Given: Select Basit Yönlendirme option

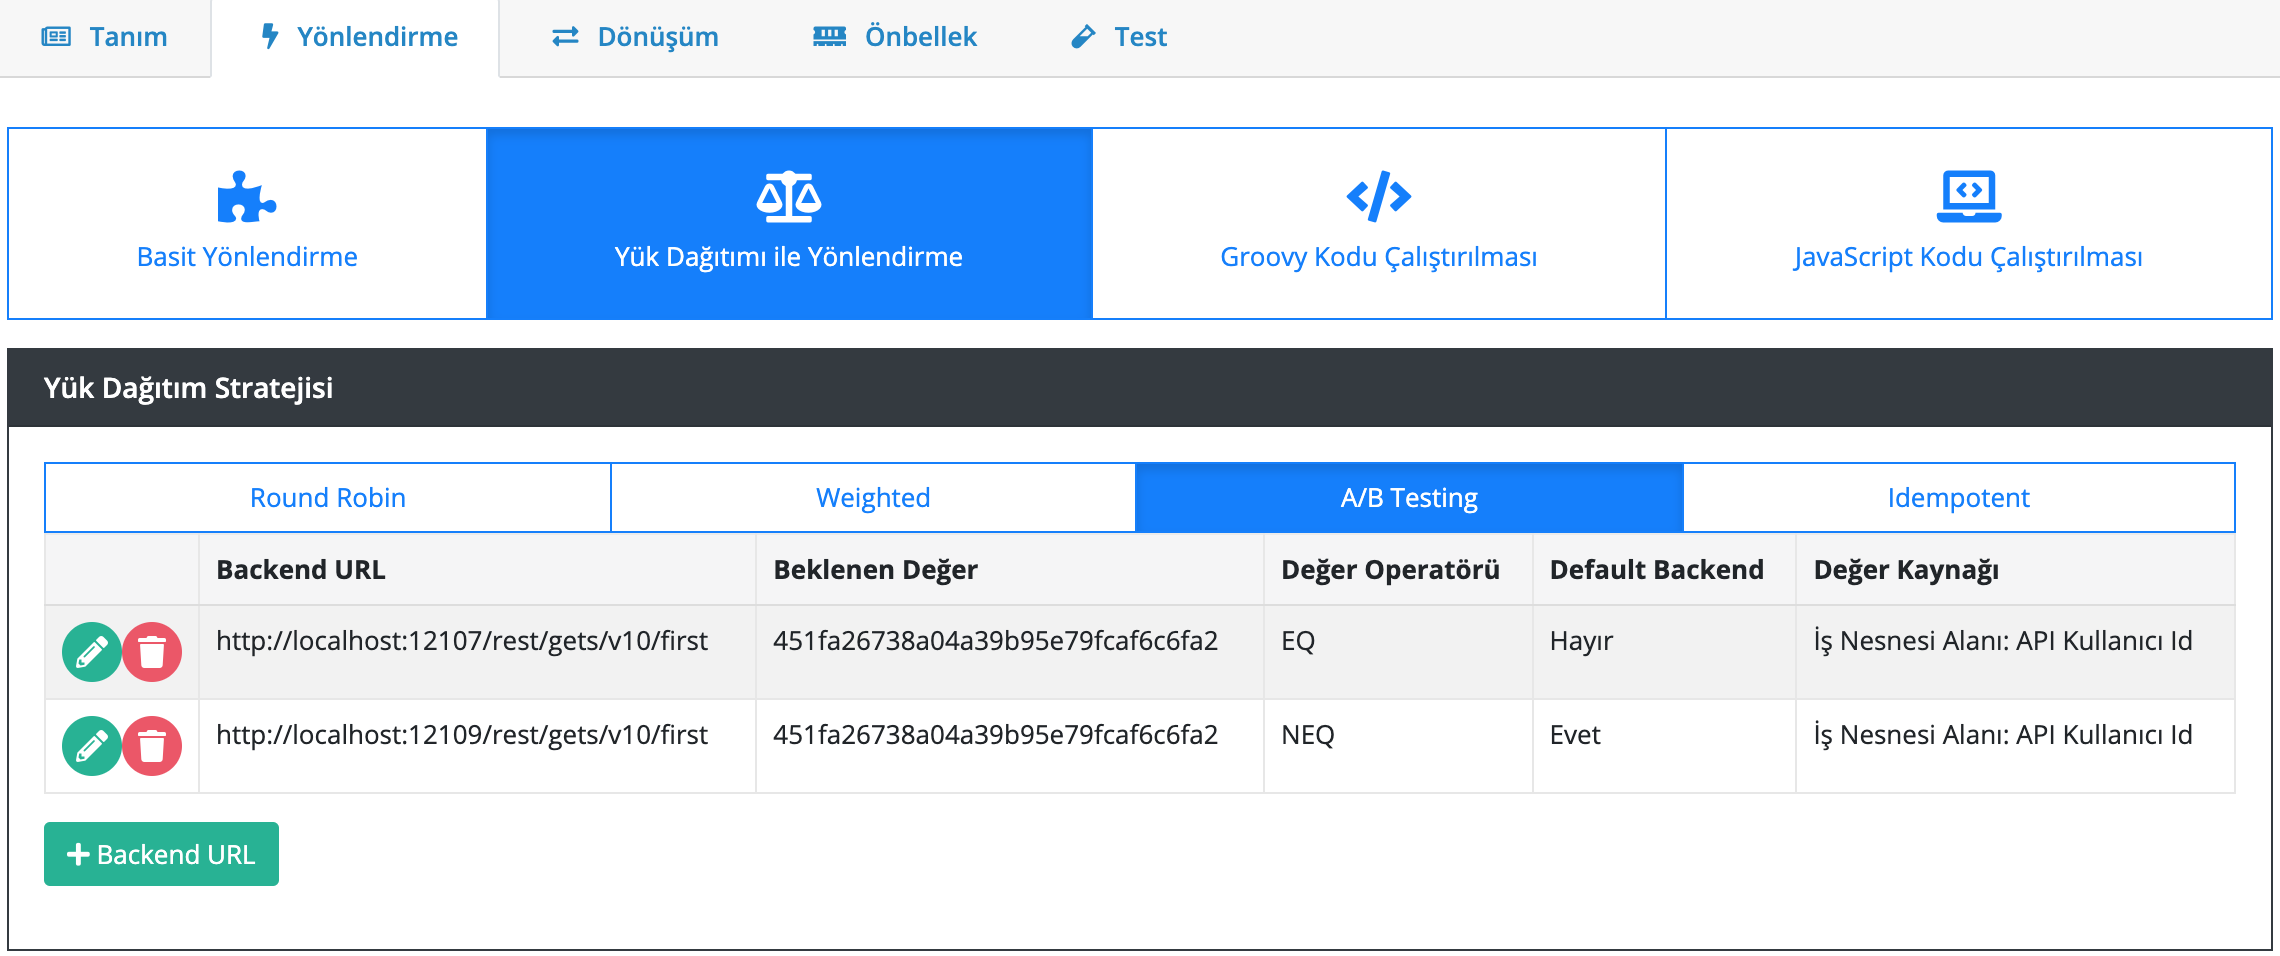Looking at the screenshot, I should (247, 223).
